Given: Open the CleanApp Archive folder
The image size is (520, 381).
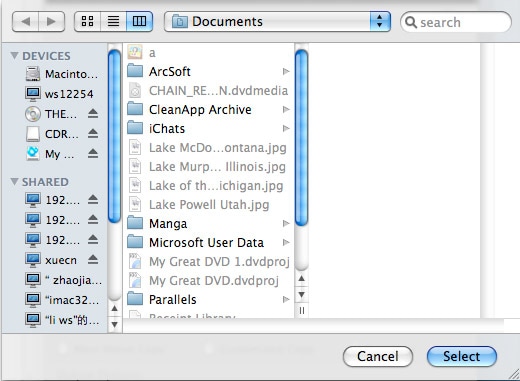Looking at the screenshot, I should (x=200, y=109).
